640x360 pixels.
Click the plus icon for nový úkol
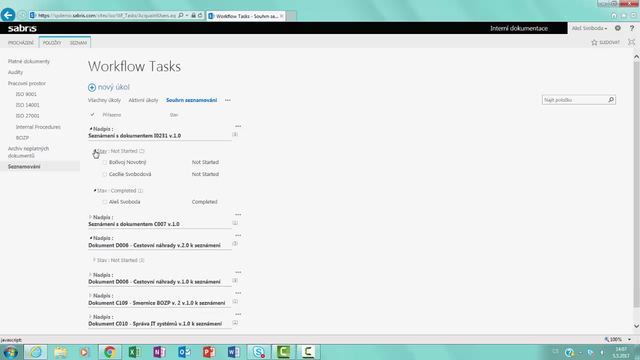[x=92, y=87]
